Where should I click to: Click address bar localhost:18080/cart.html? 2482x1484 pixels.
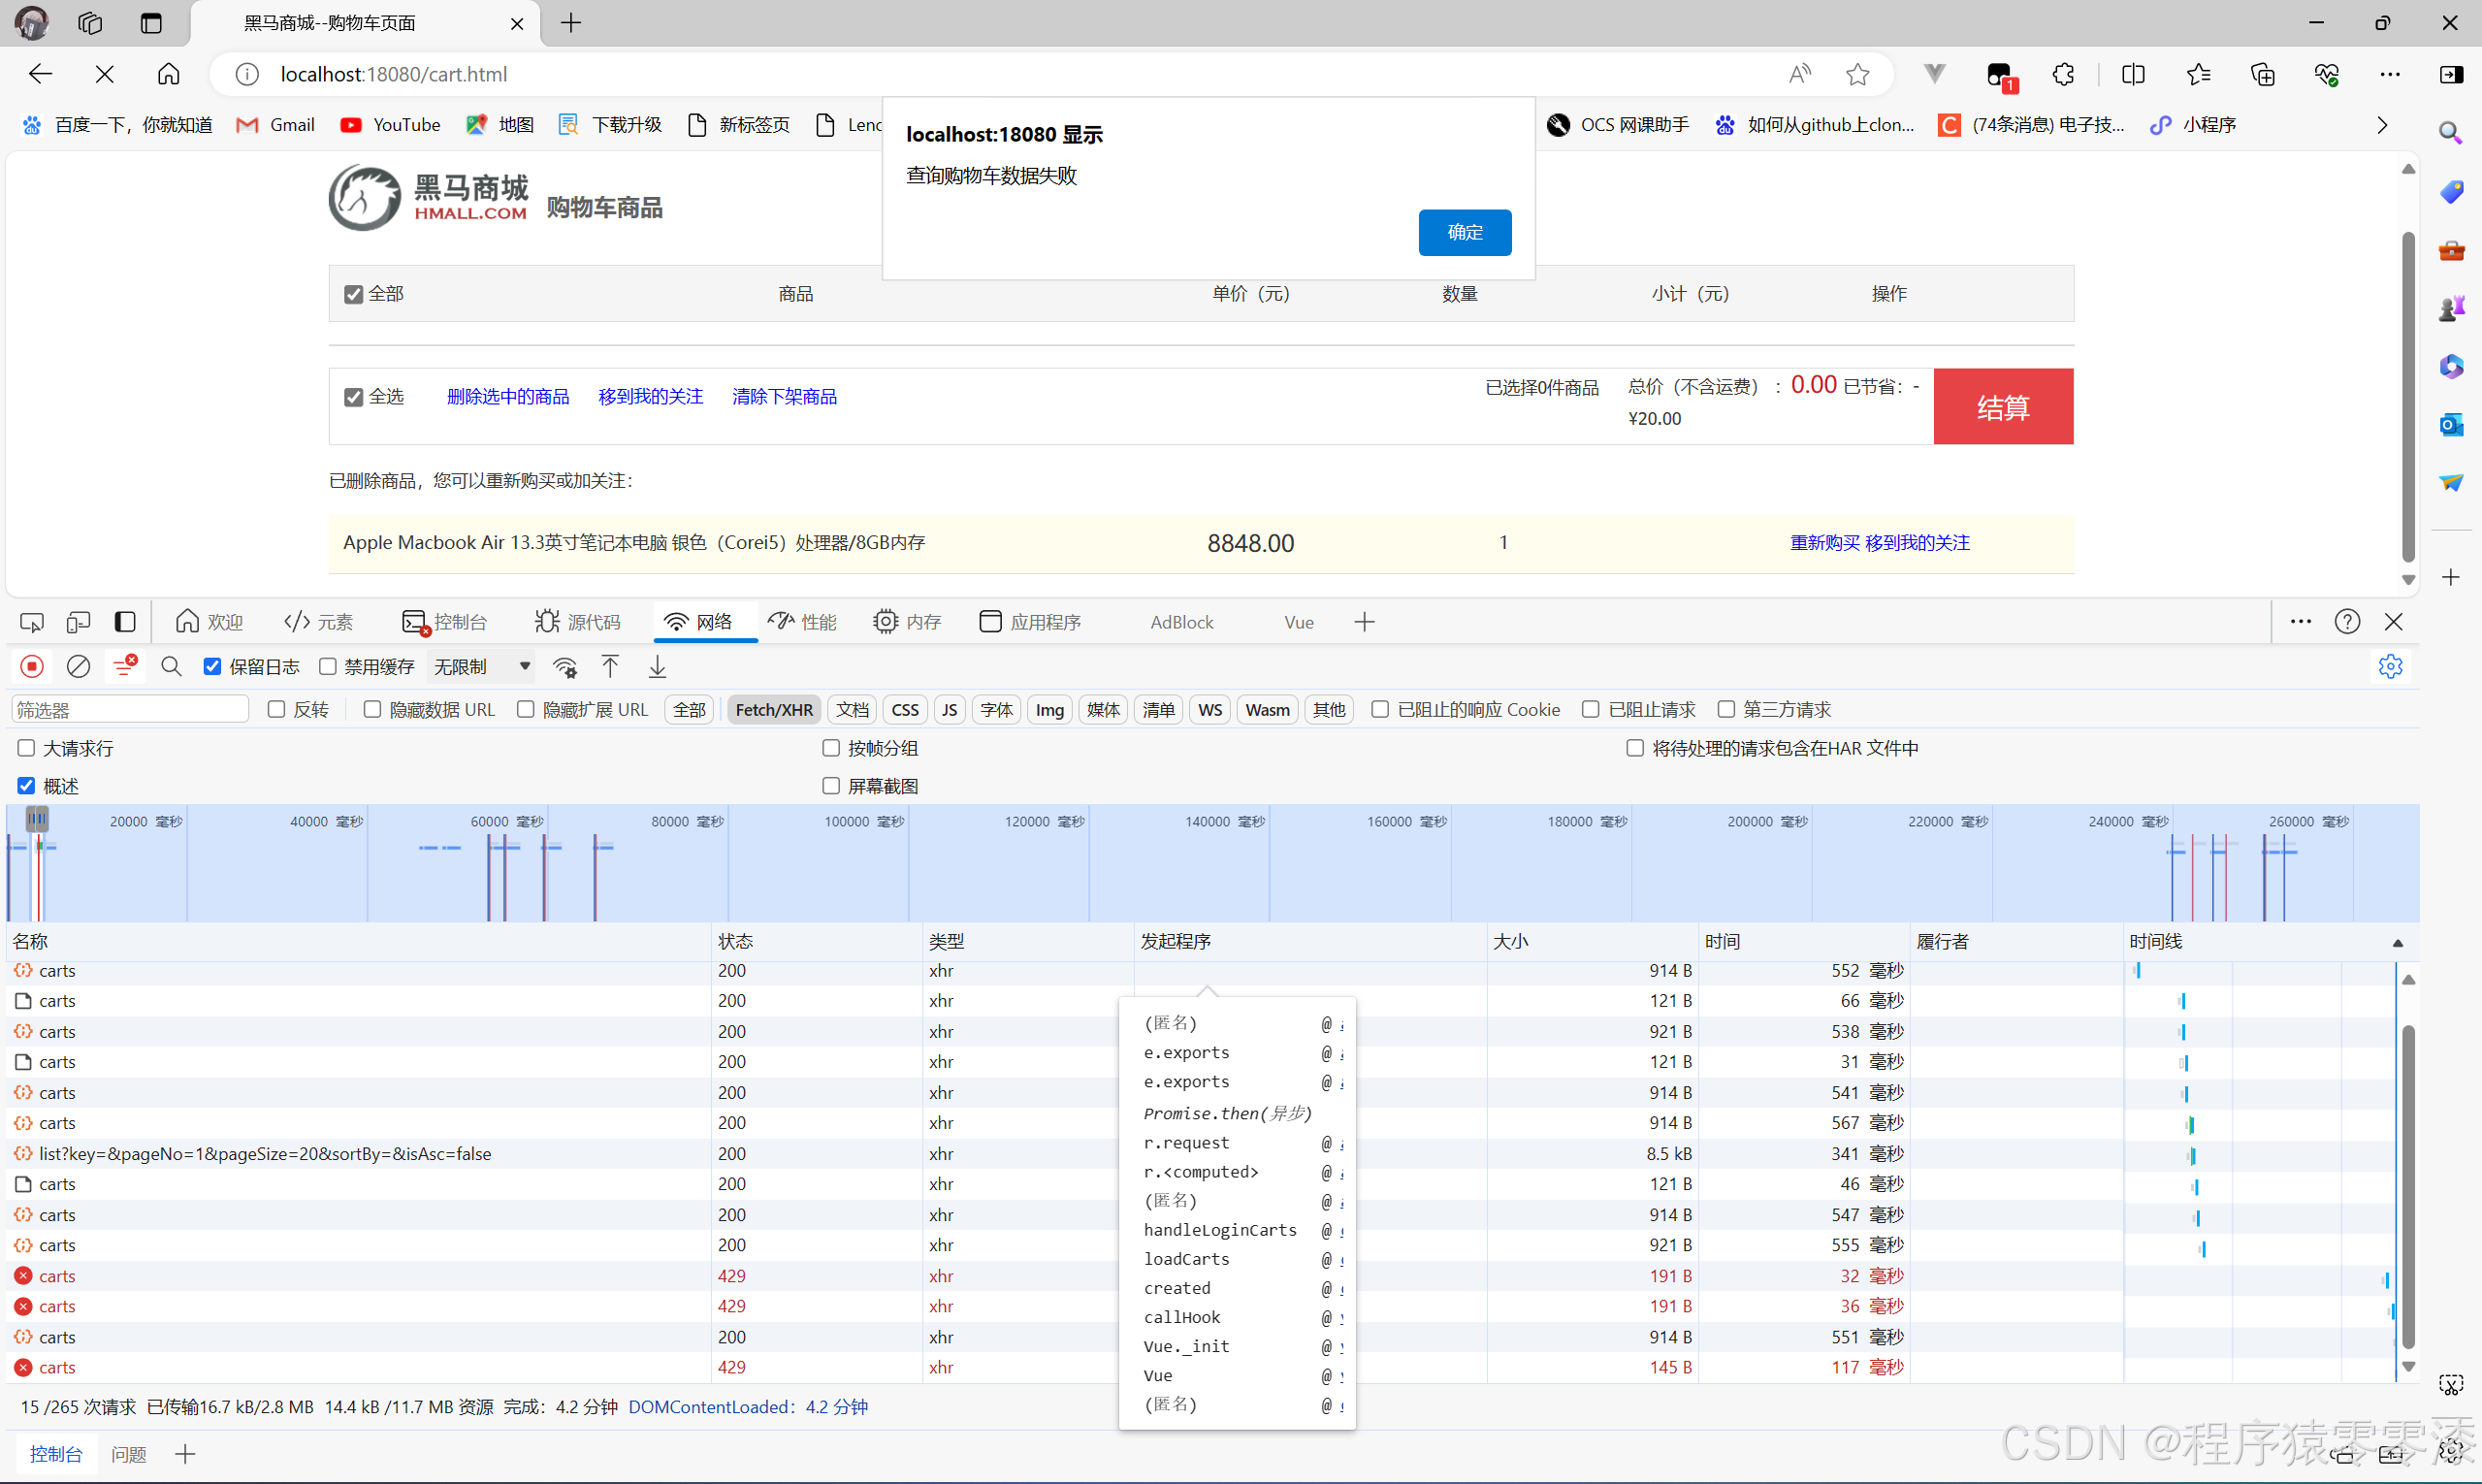click(394, 74)
